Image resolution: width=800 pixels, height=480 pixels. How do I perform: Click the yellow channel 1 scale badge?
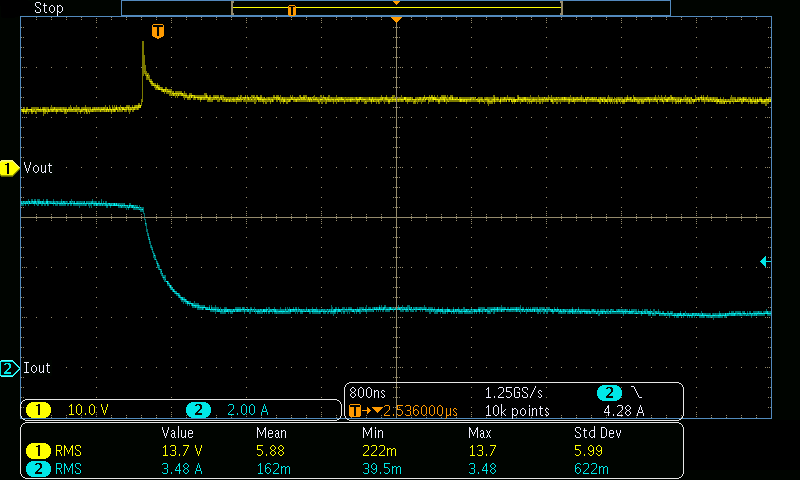click(x=38, y=410)
